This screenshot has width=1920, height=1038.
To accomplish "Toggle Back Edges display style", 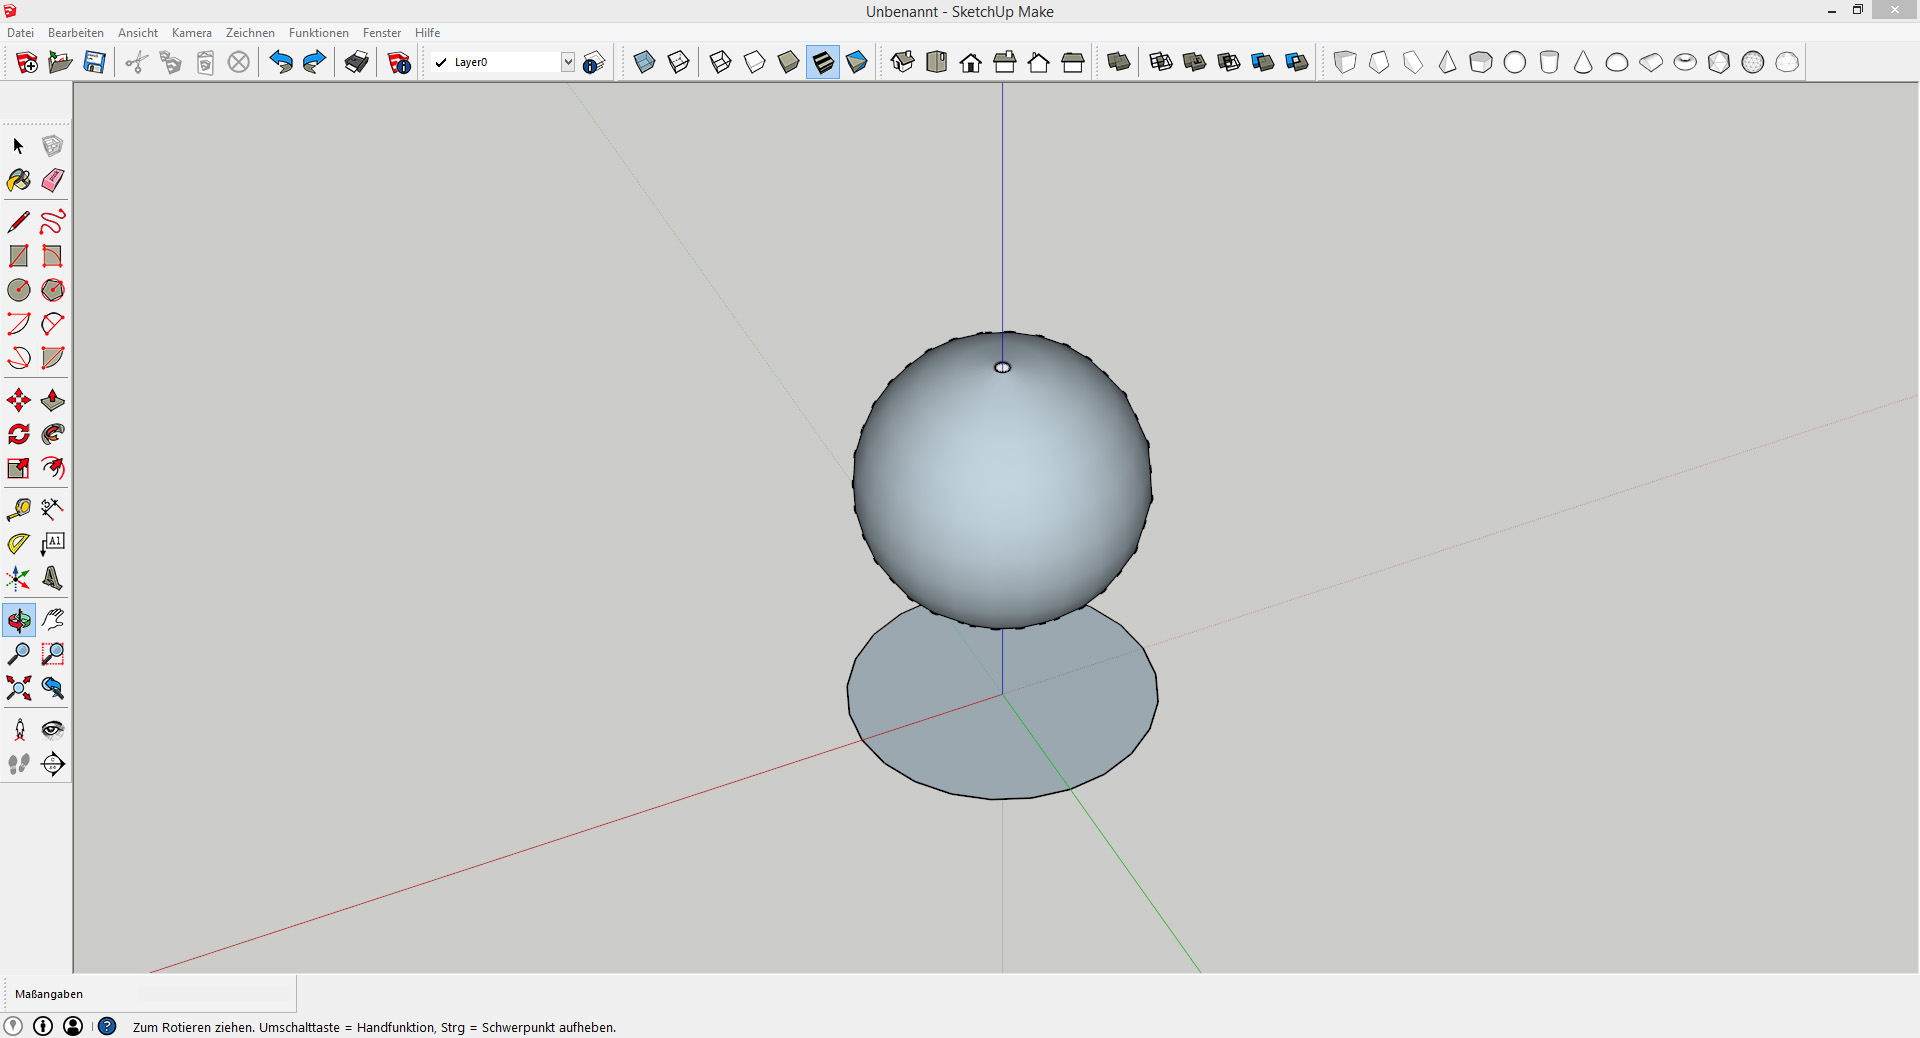I will pos(678,62).
